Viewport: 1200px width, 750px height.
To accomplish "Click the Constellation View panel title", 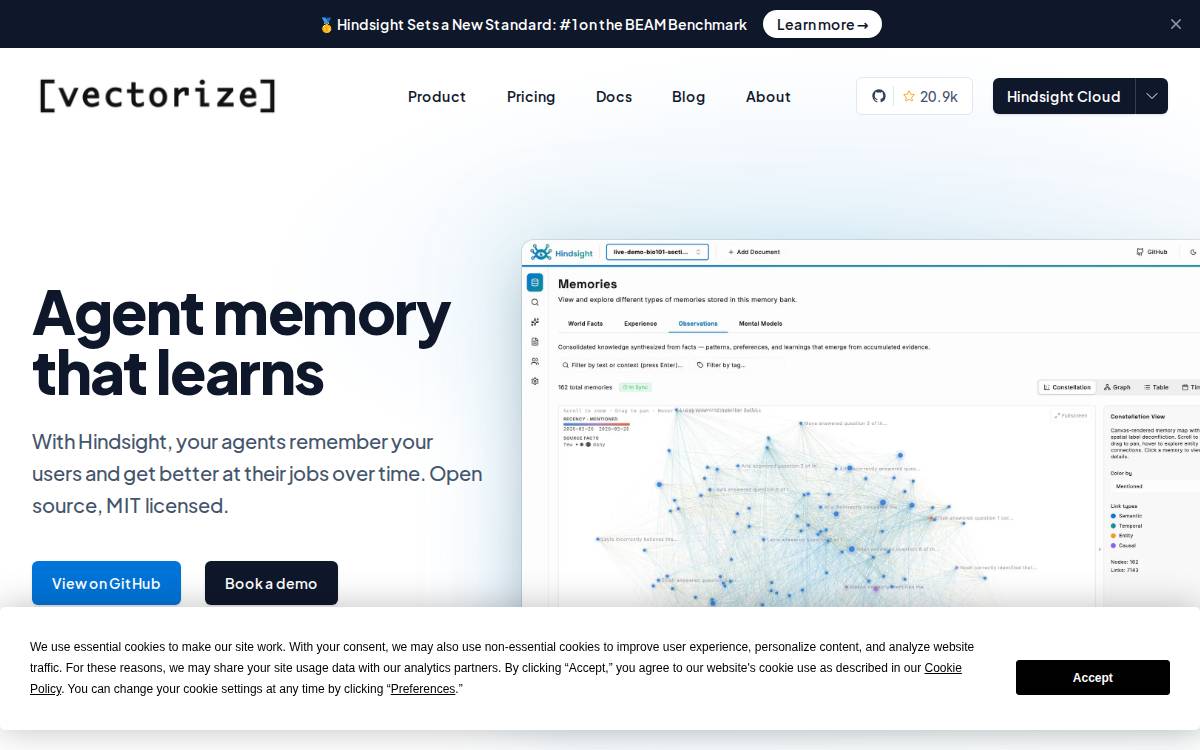I will 1138,416.
